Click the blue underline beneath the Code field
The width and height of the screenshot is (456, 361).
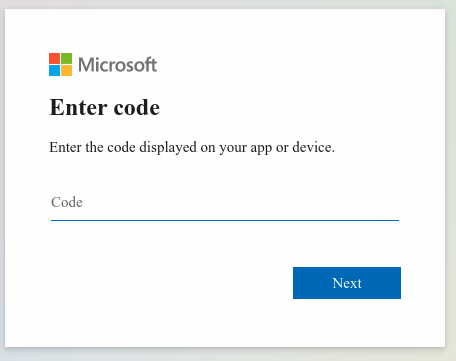(x=225, y=220)
